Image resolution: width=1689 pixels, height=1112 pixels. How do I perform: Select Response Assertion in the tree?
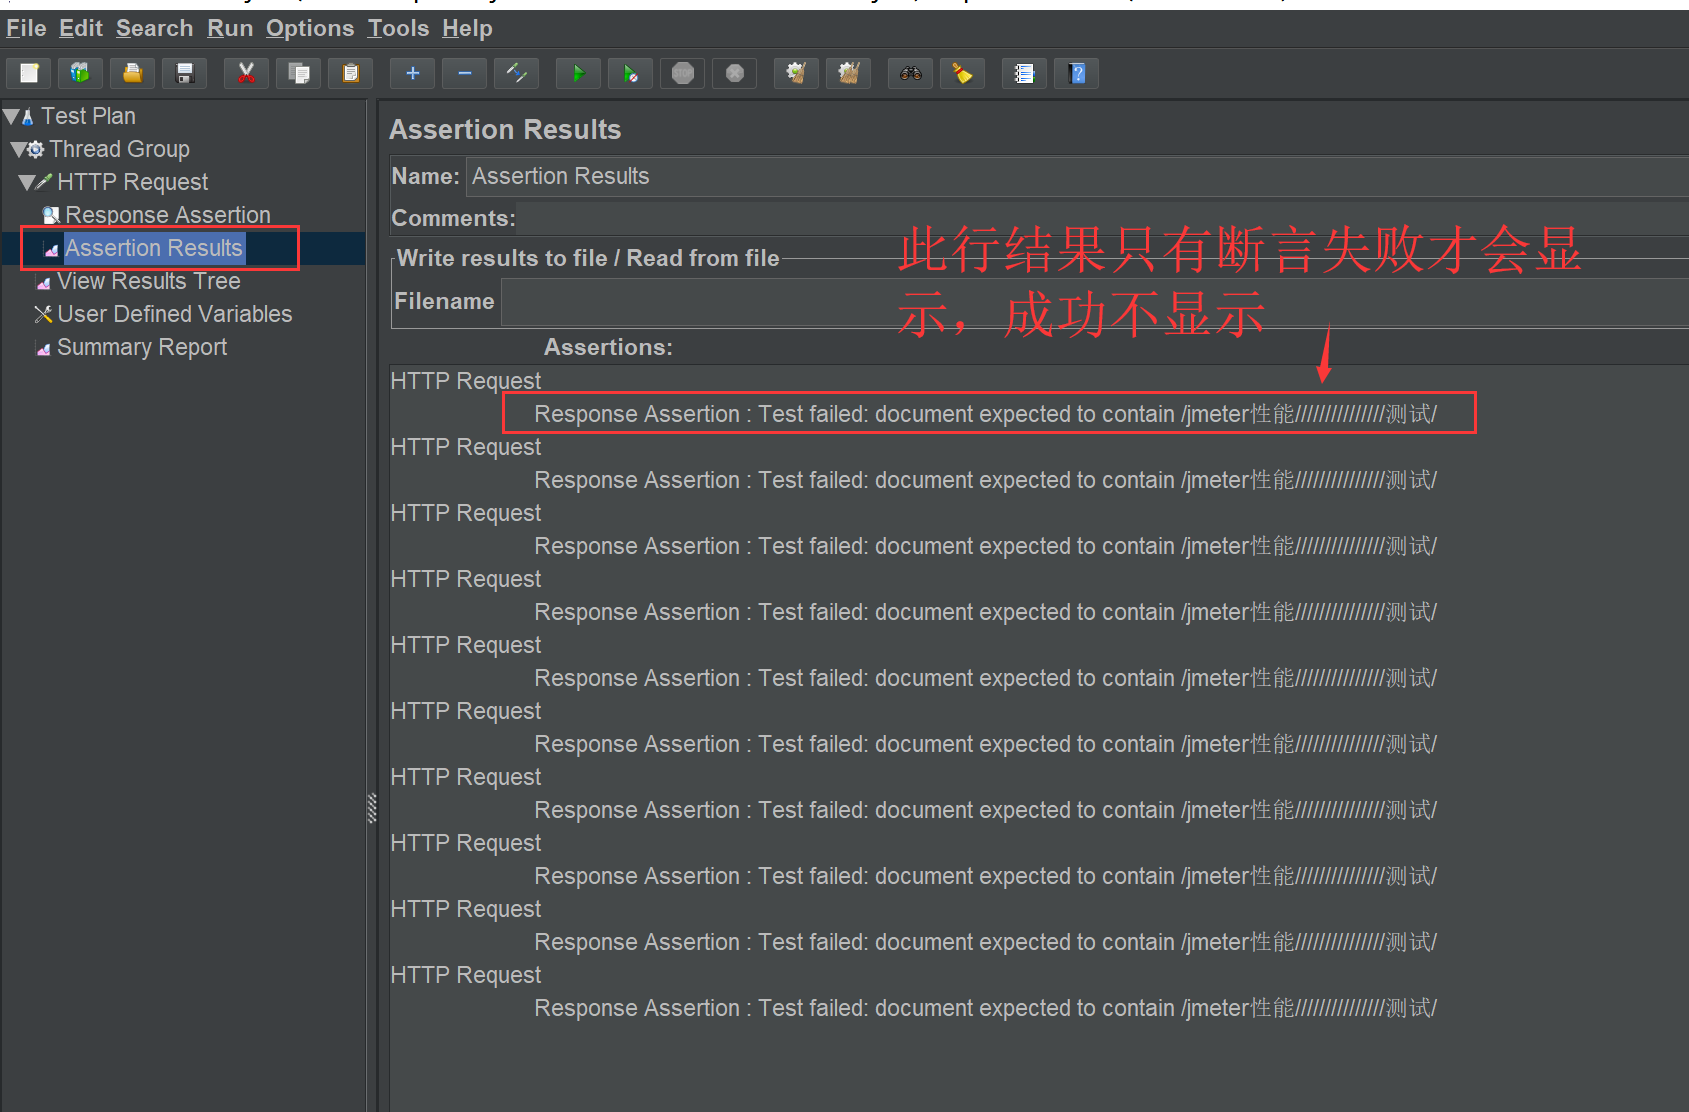pos(167,215)
